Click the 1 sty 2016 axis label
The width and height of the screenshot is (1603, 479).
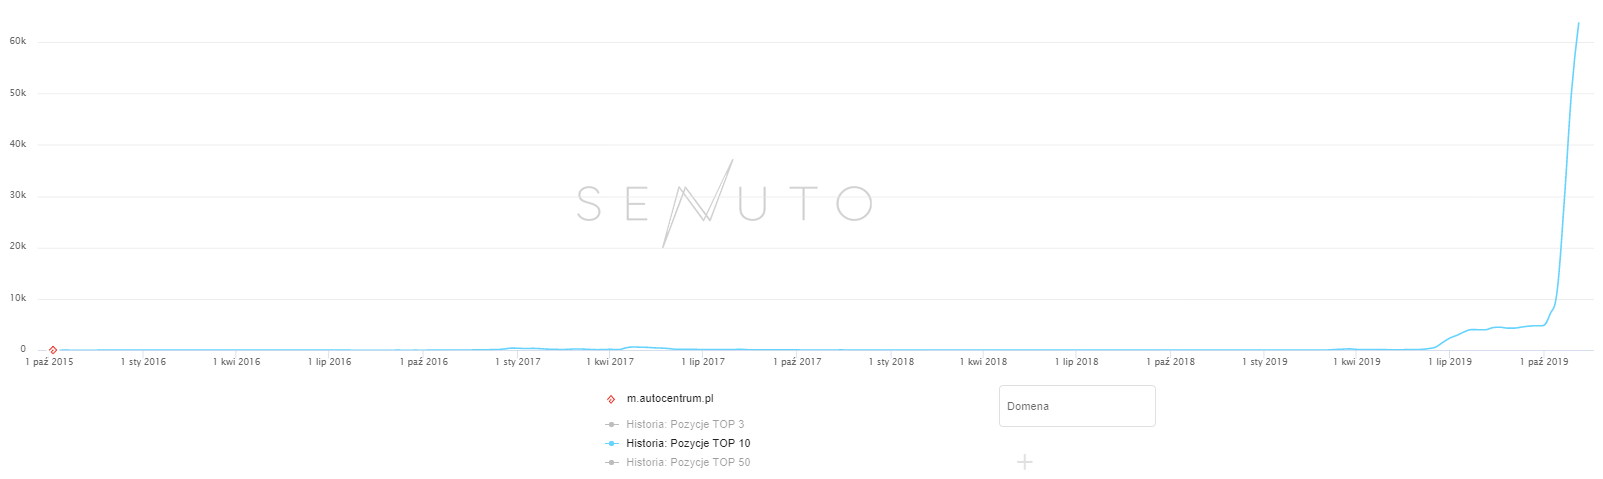click(x=143, y=362)
